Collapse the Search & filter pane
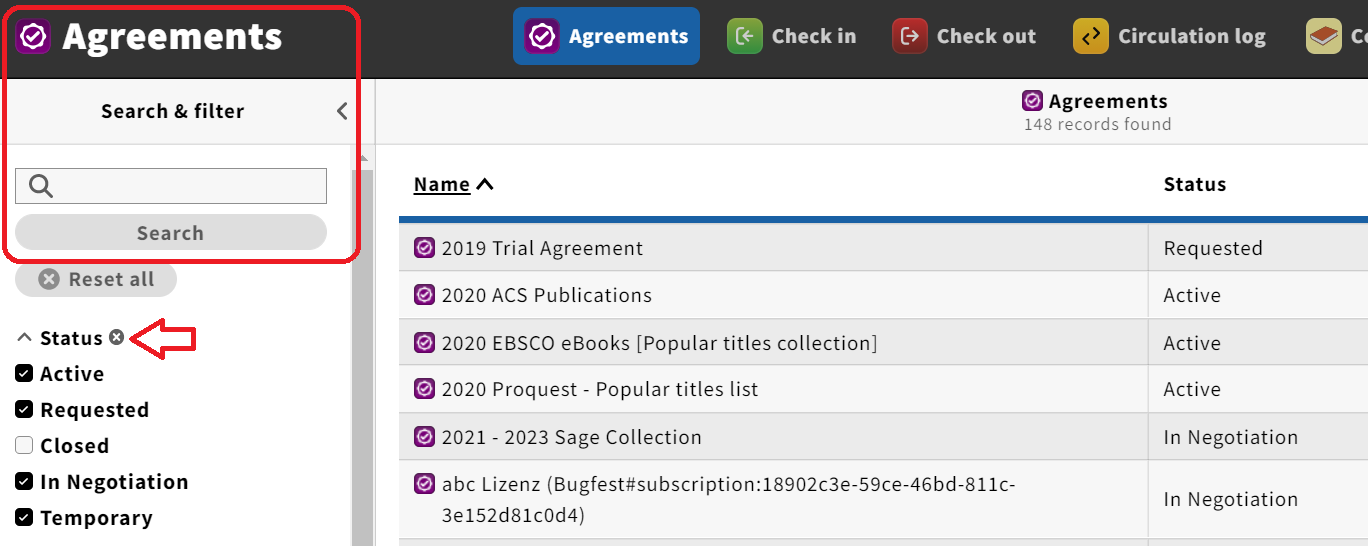1368x546 pixels. (x=342, y=111)
